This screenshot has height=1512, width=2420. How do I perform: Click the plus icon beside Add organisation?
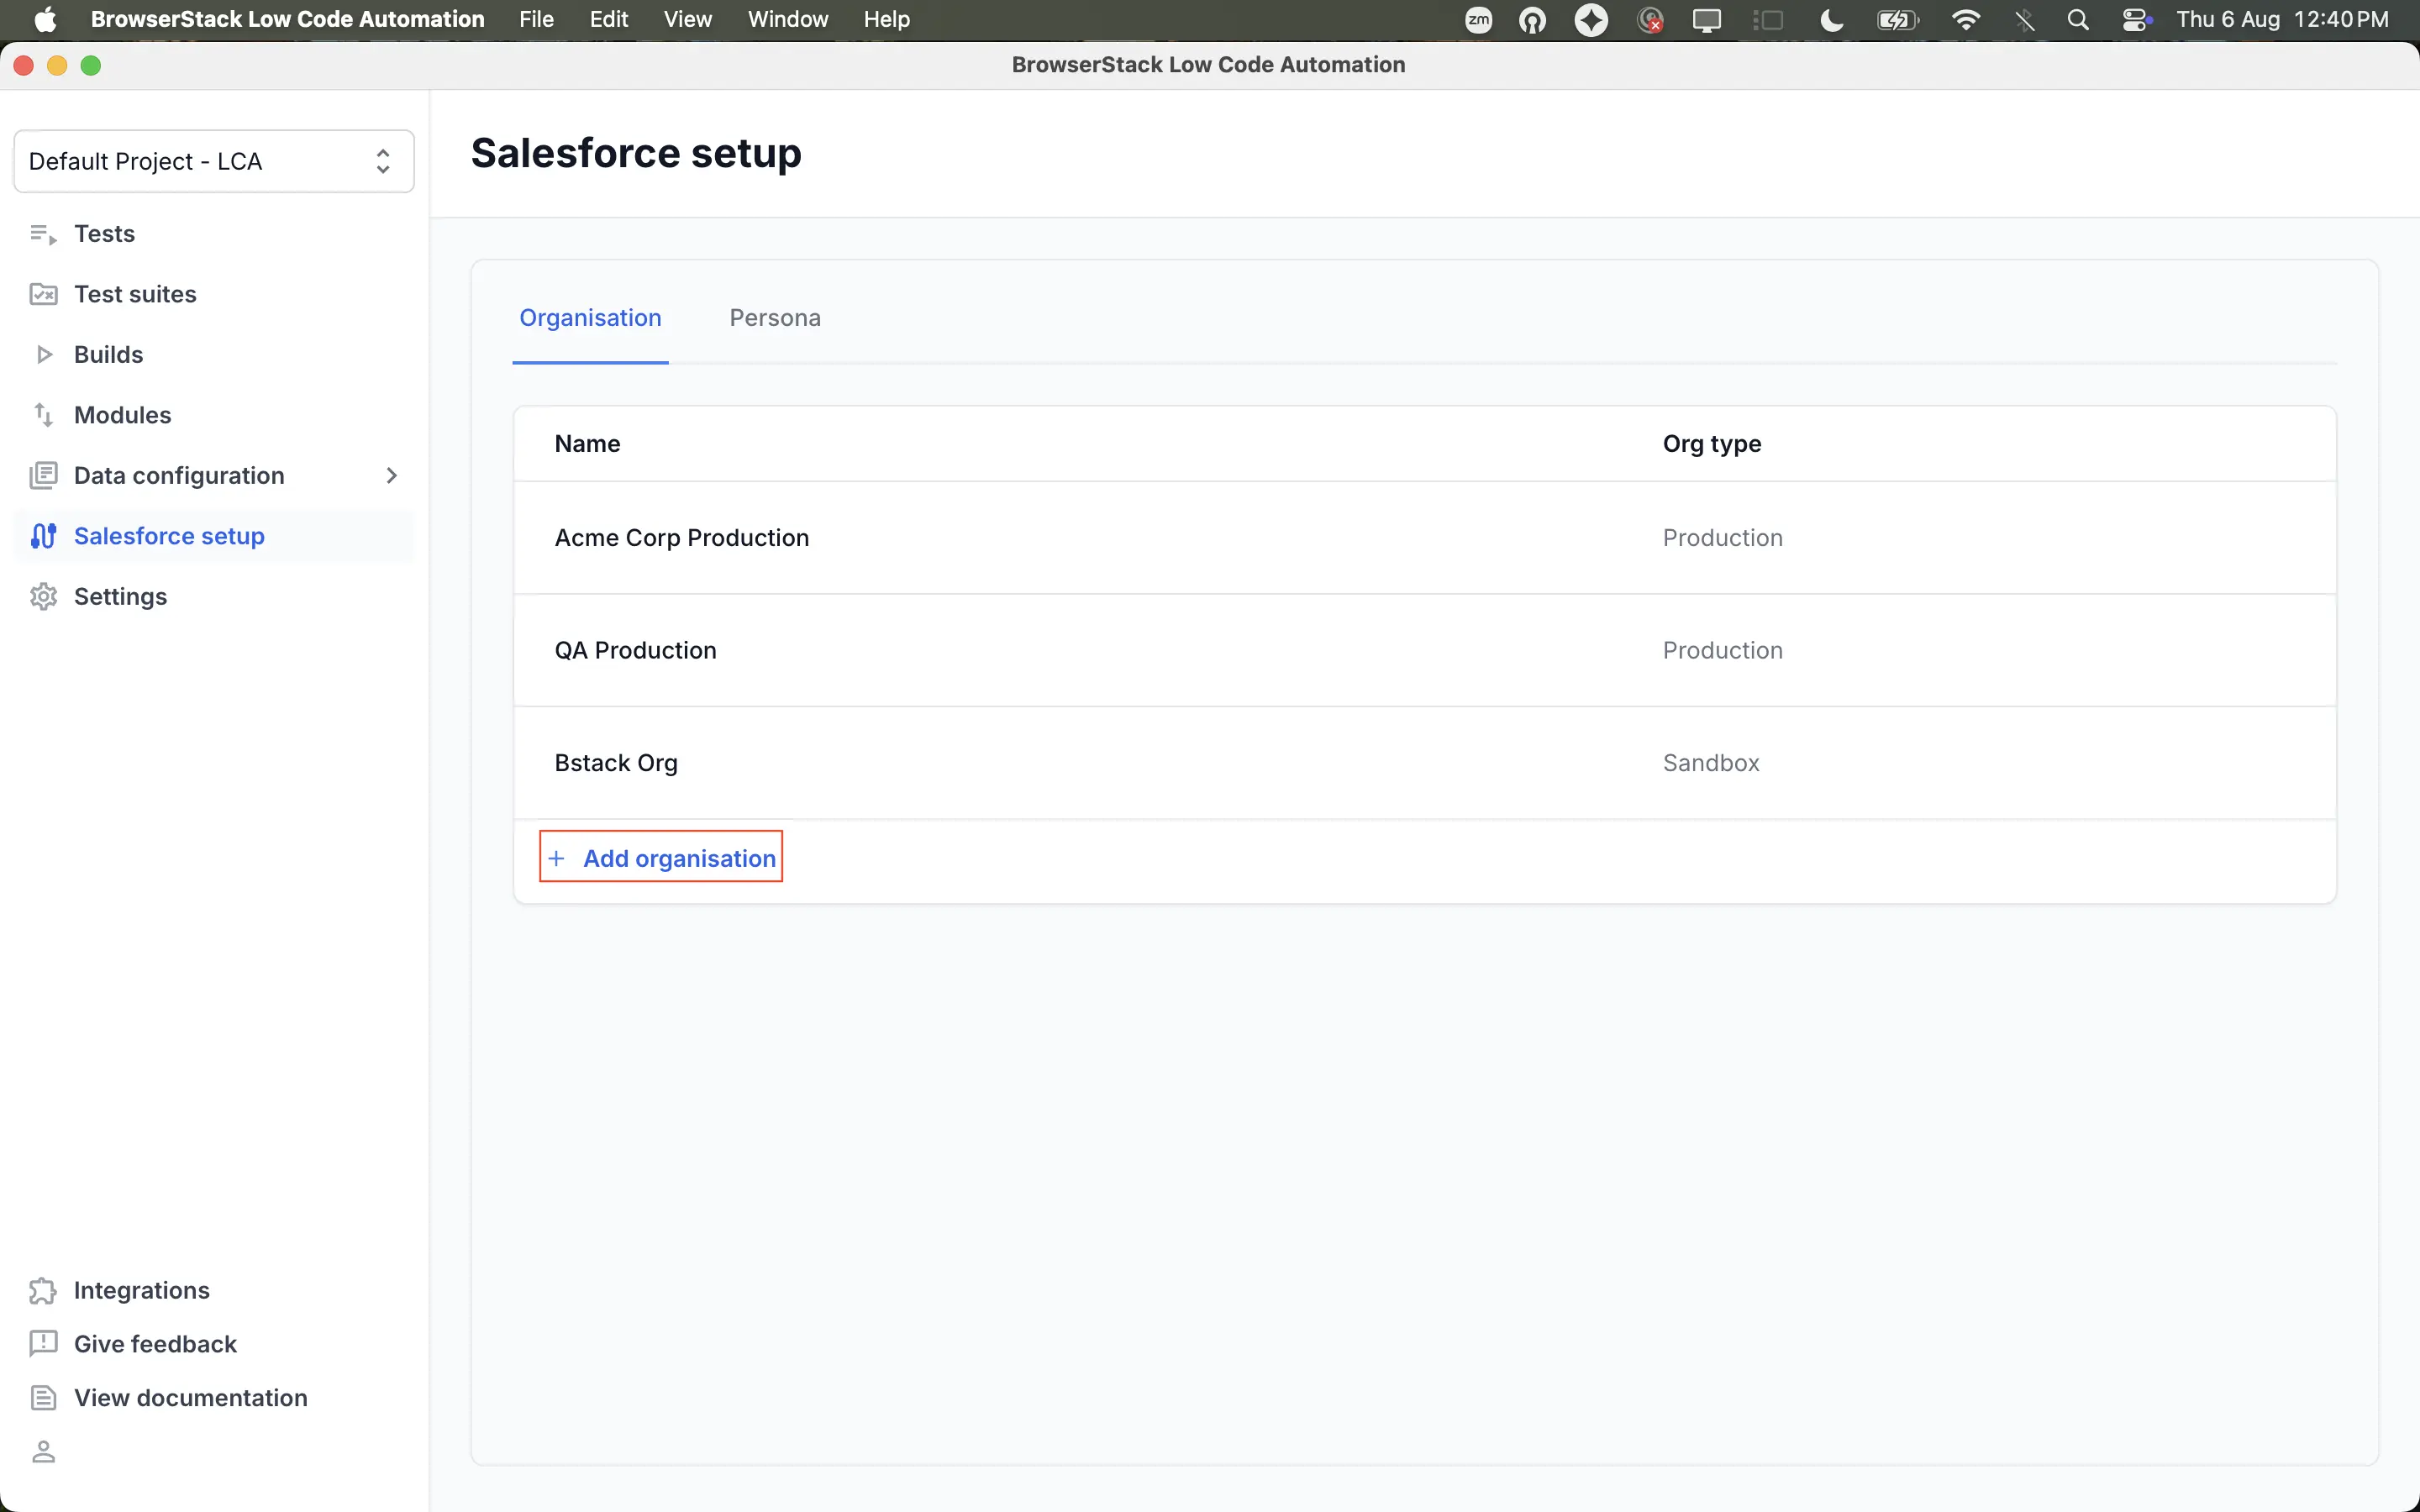coord(557,858)
